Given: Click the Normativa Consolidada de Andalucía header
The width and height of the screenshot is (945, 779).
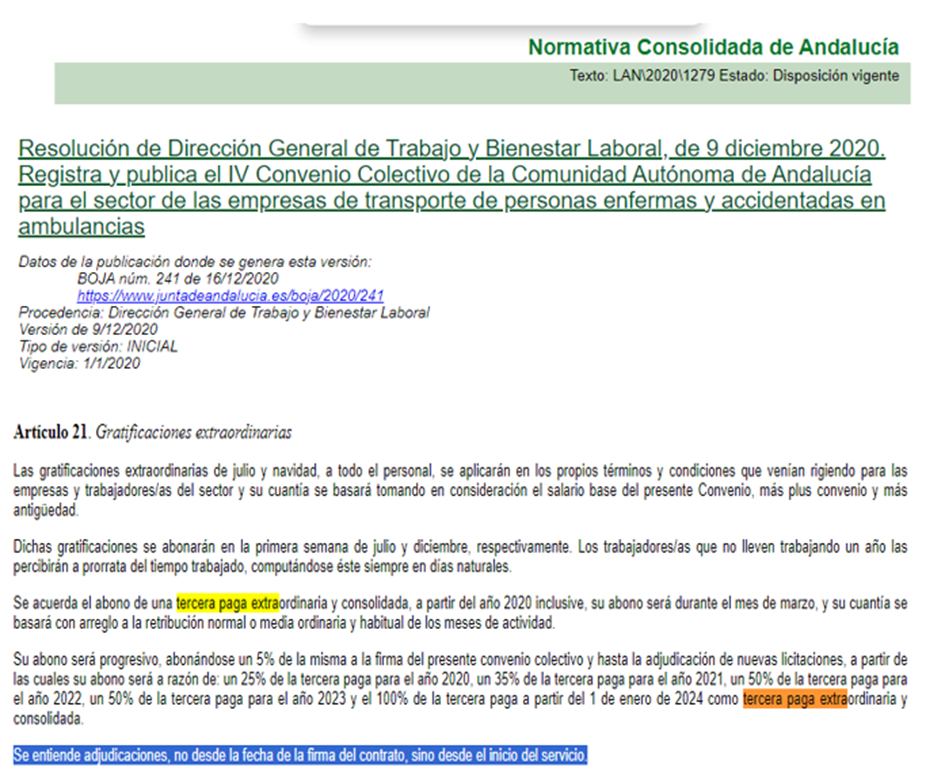Looking at the screenshot, I should pos(713,47).
